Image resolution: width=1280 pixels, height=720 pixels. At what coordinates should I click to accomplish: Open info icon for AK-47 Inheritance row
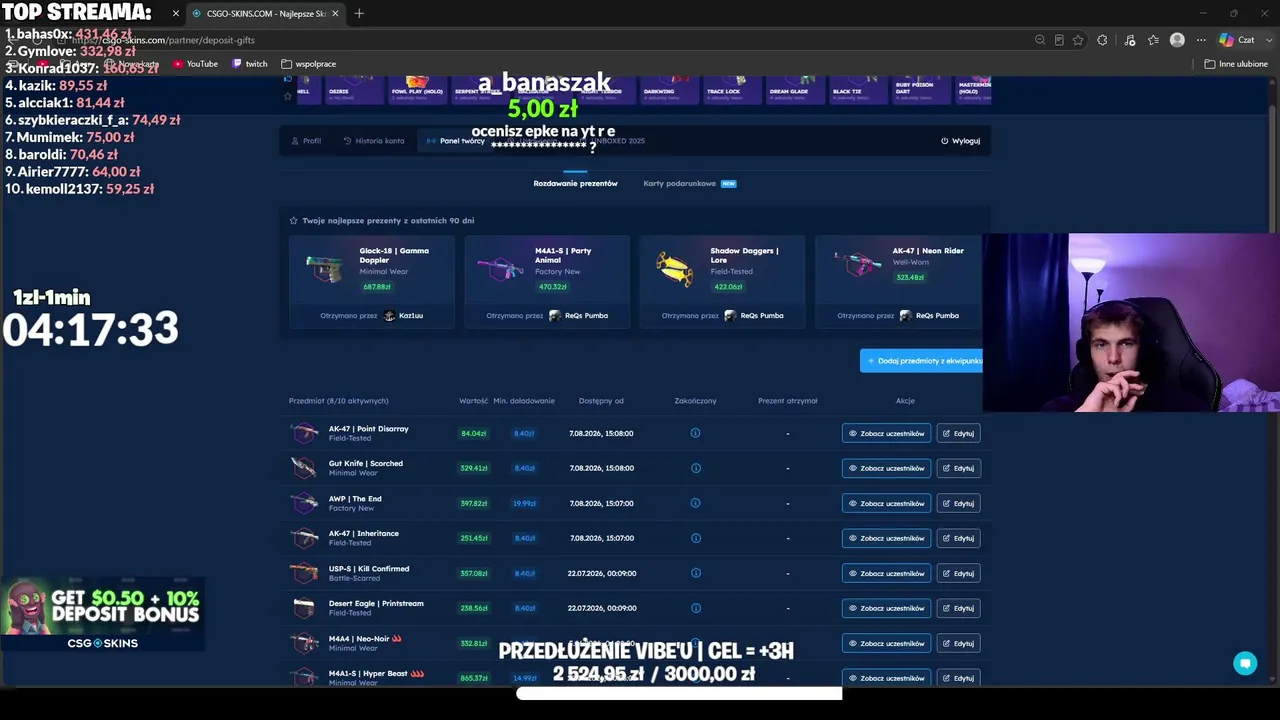pos(695,538)
